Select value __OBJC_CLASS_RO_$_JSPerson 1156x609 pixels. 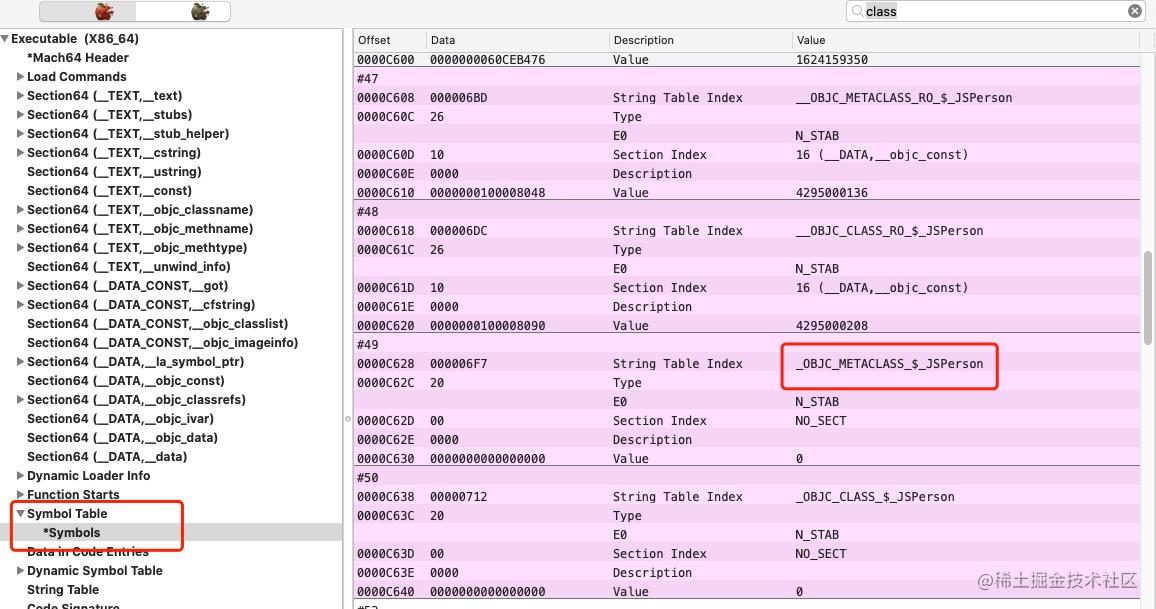[x=889, y=231]
